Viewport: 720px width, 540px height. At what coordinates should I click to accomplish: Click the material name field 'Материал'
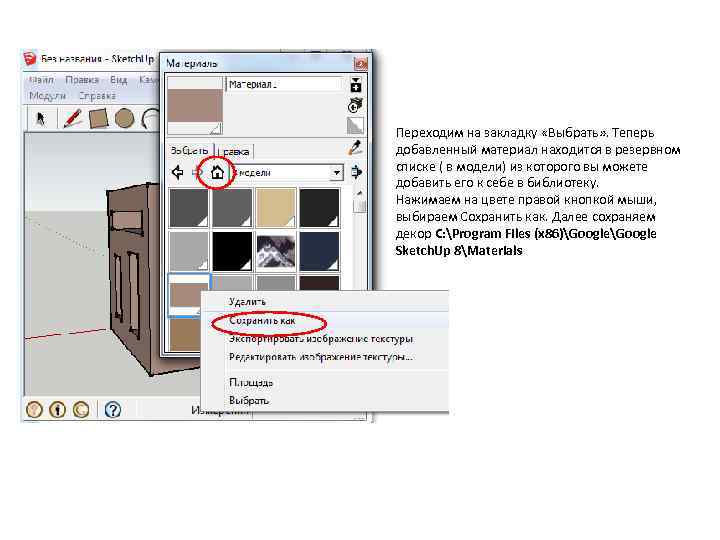click(285, 84)
